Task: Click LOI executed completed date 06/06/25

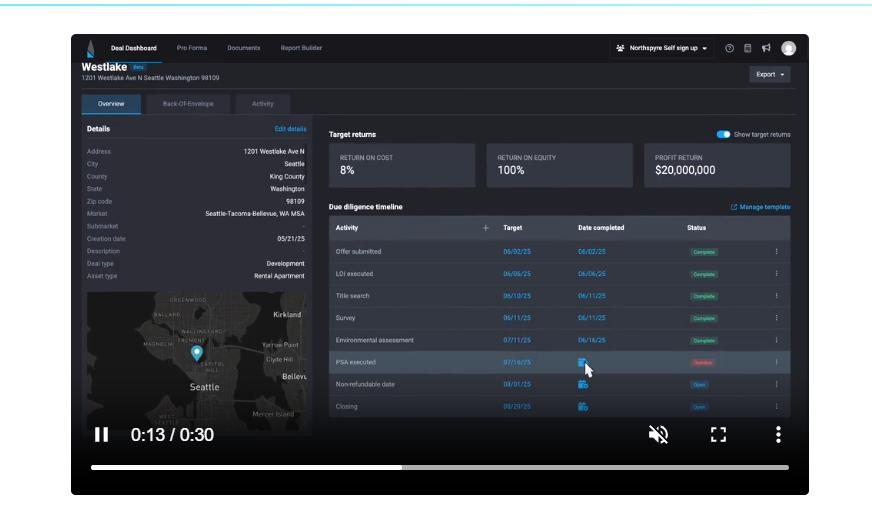Action: 592,274
